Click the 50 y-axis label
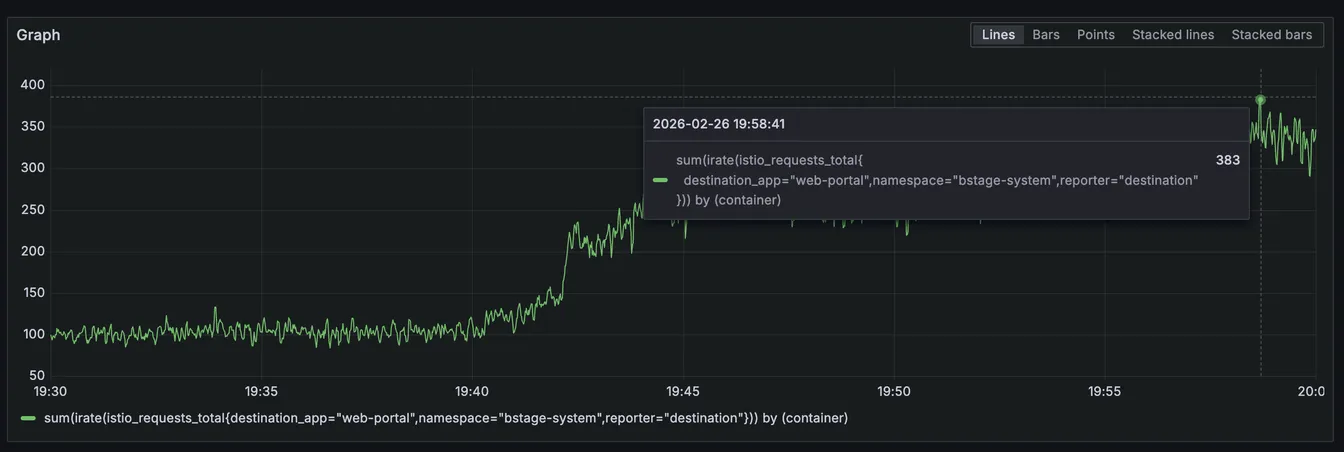 (36, 375)
